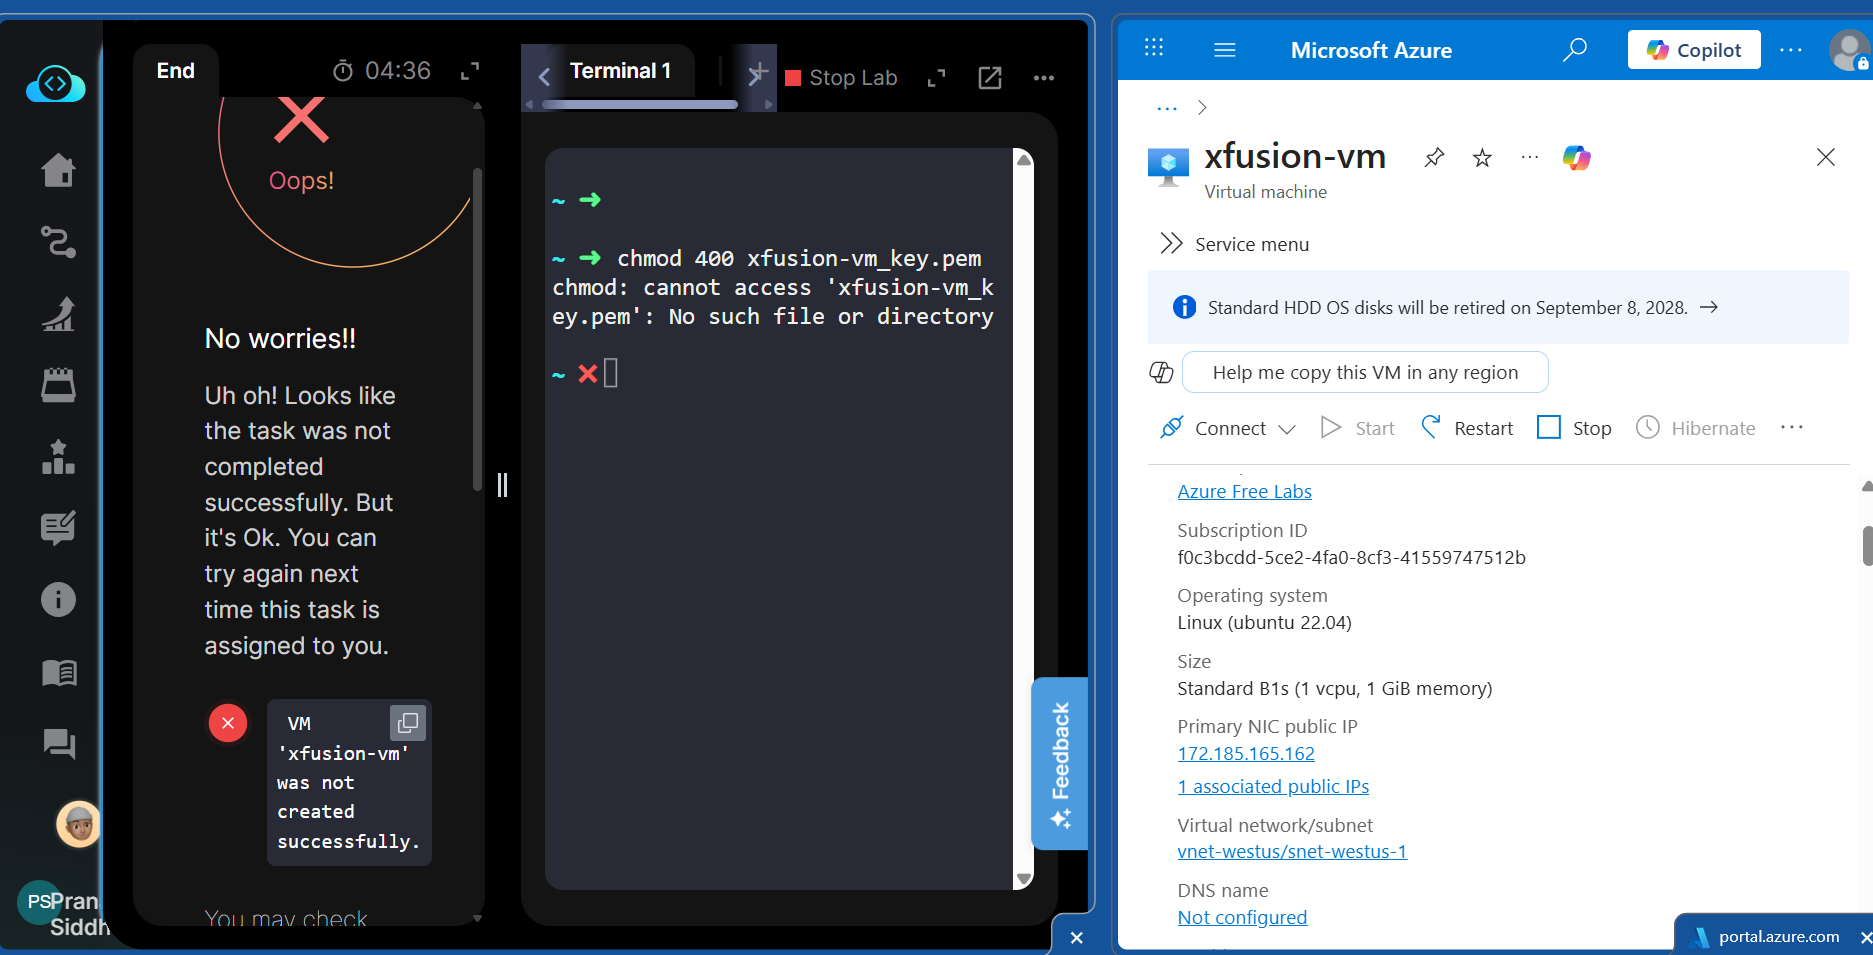Click the red error X beside the VM message
Image resolution: width=1873 pixels, height=955 pixels.
click(228, 723)
